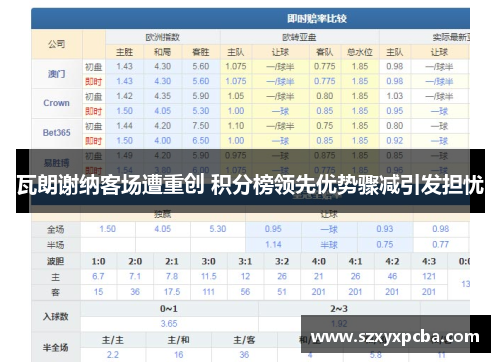
Task: Click the 公司 column header
Action: [x=56, y=44]
